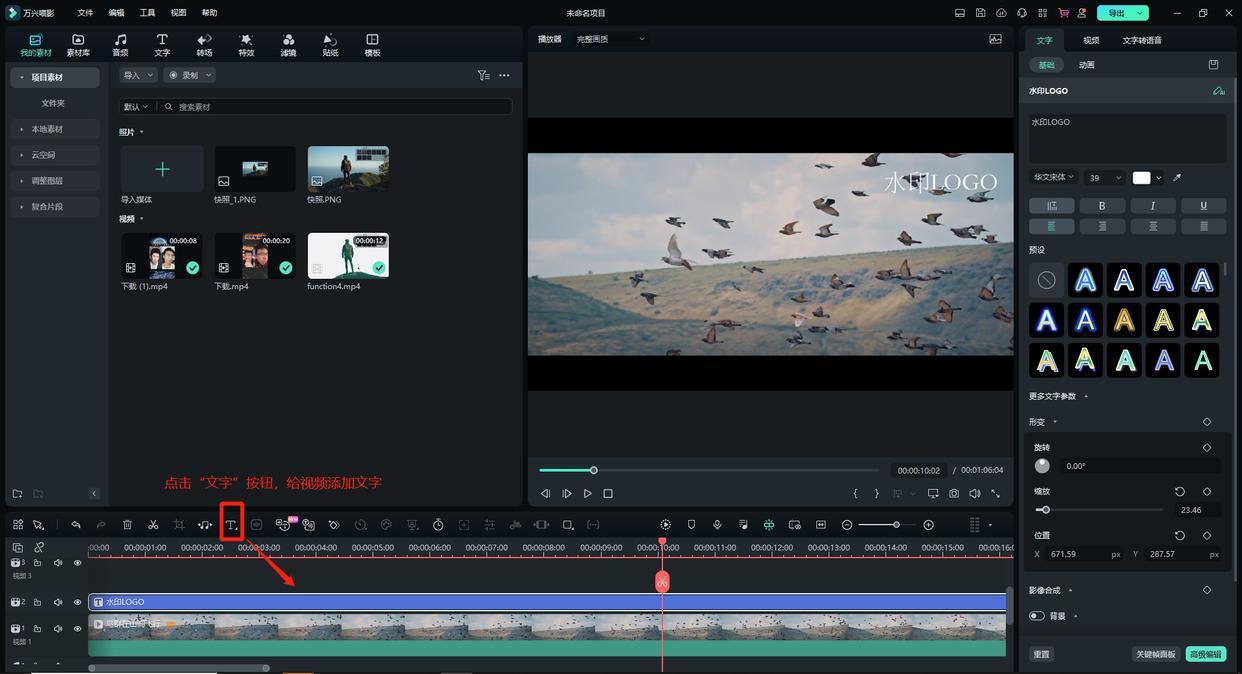Click the microphone voiceover icon
The width and height of the screenshot is (1242, 674).
coord(717,525)
